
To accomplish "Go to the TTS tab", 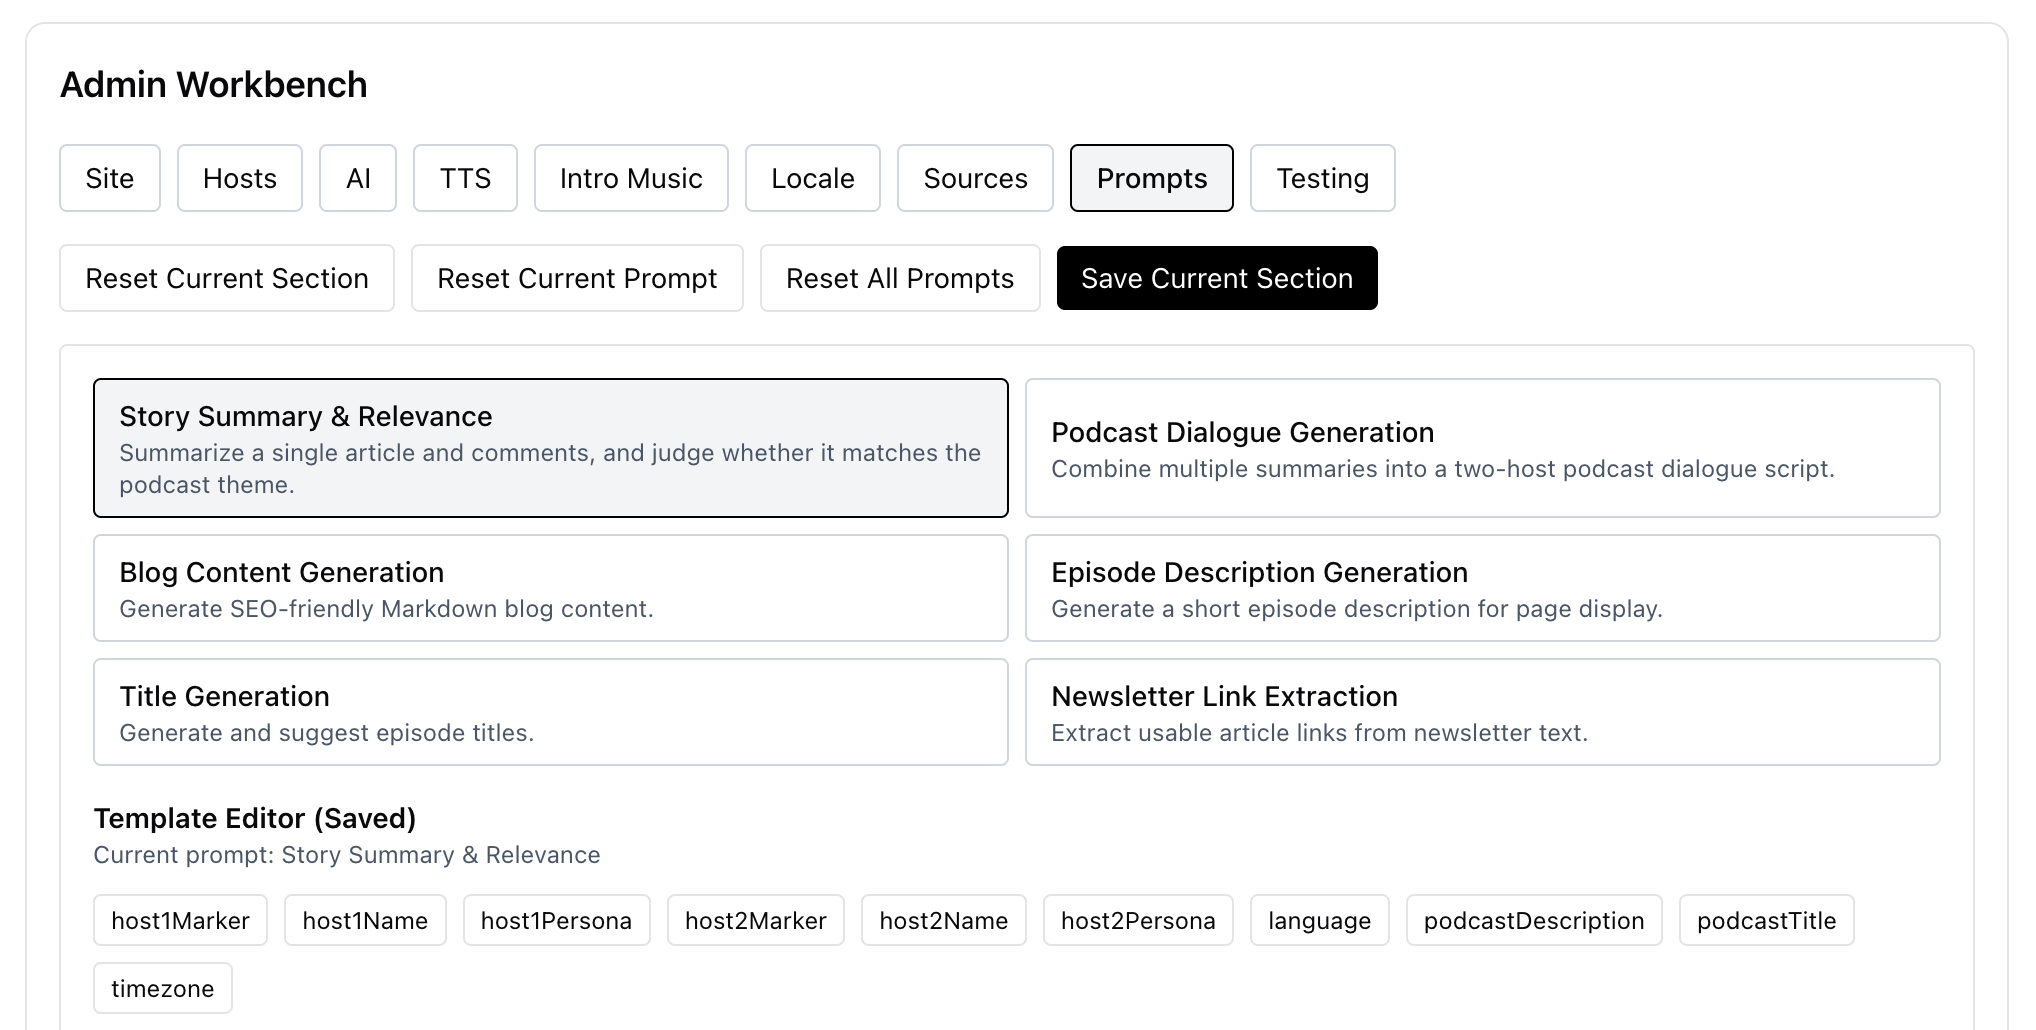I will [x=465, y=178].
